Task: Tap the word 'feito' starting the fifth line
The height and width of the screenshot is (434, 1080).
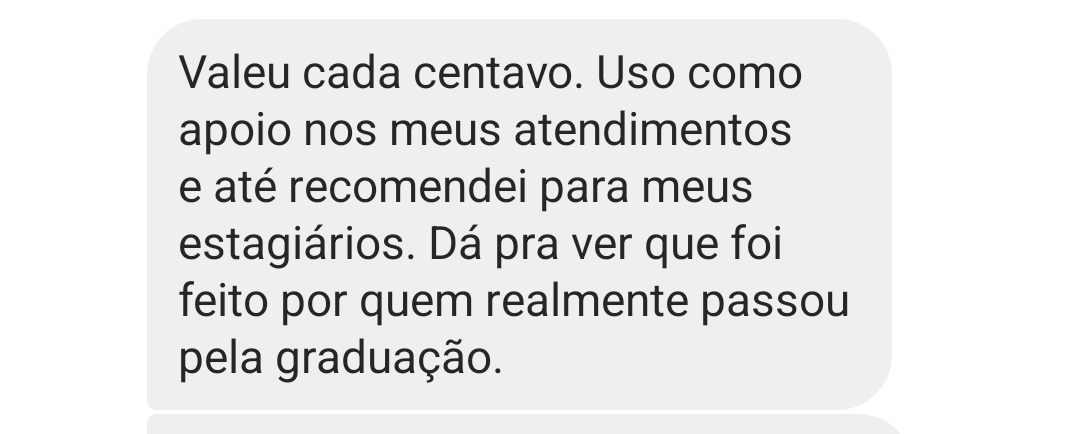Action: tap(223, 302)
